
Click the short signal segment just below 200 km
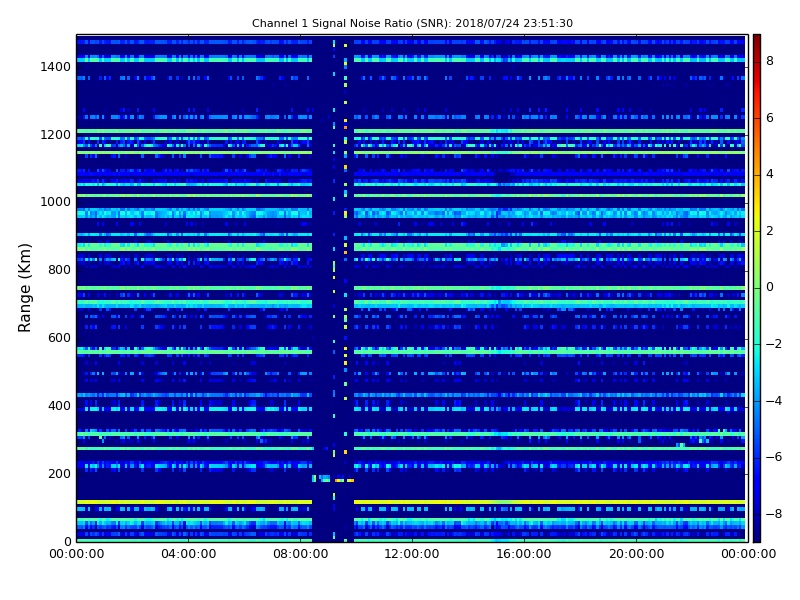point(333,479)
